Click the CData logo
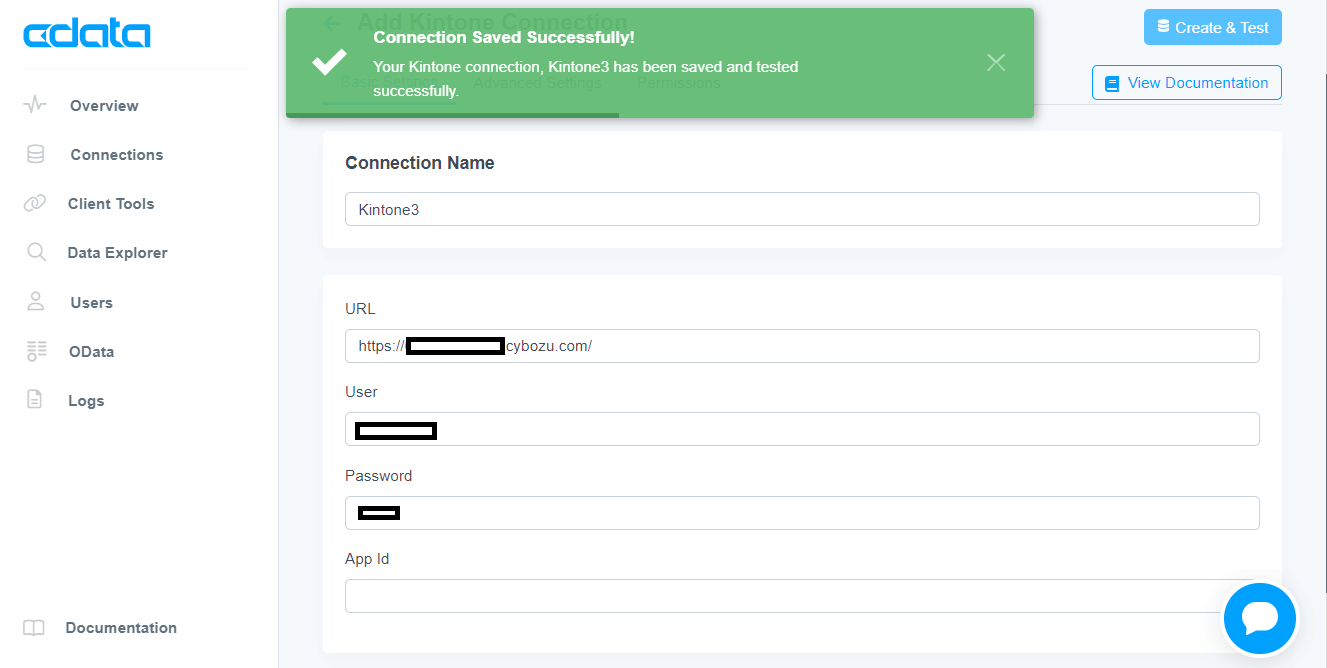1327x668 pixels. pyautogui.click(x=86, y=35)
